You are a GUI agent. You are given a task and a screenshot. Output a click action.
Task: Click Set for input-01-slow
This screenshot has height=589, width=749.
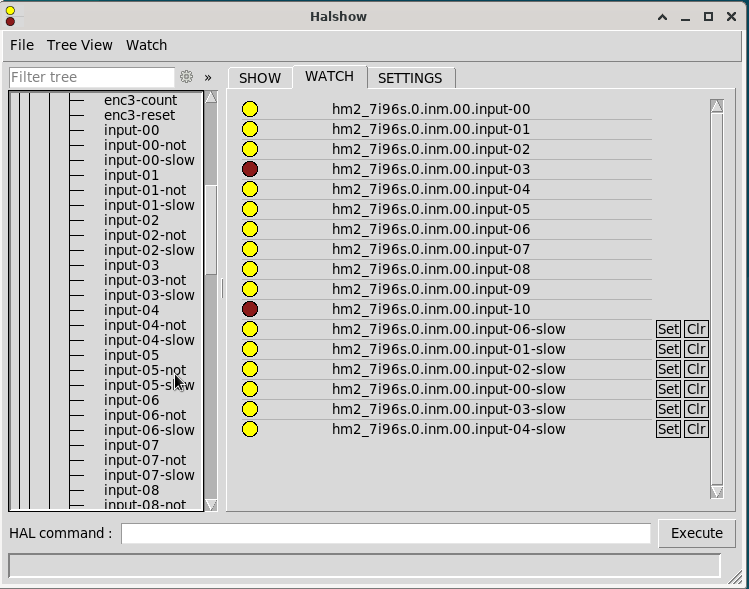click(x=668, y=349)
